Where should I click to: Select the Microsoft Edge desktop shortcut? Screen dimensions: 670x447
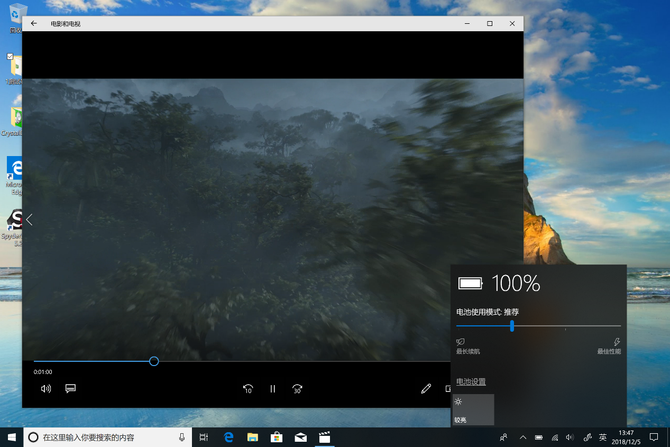coord(14,175)
